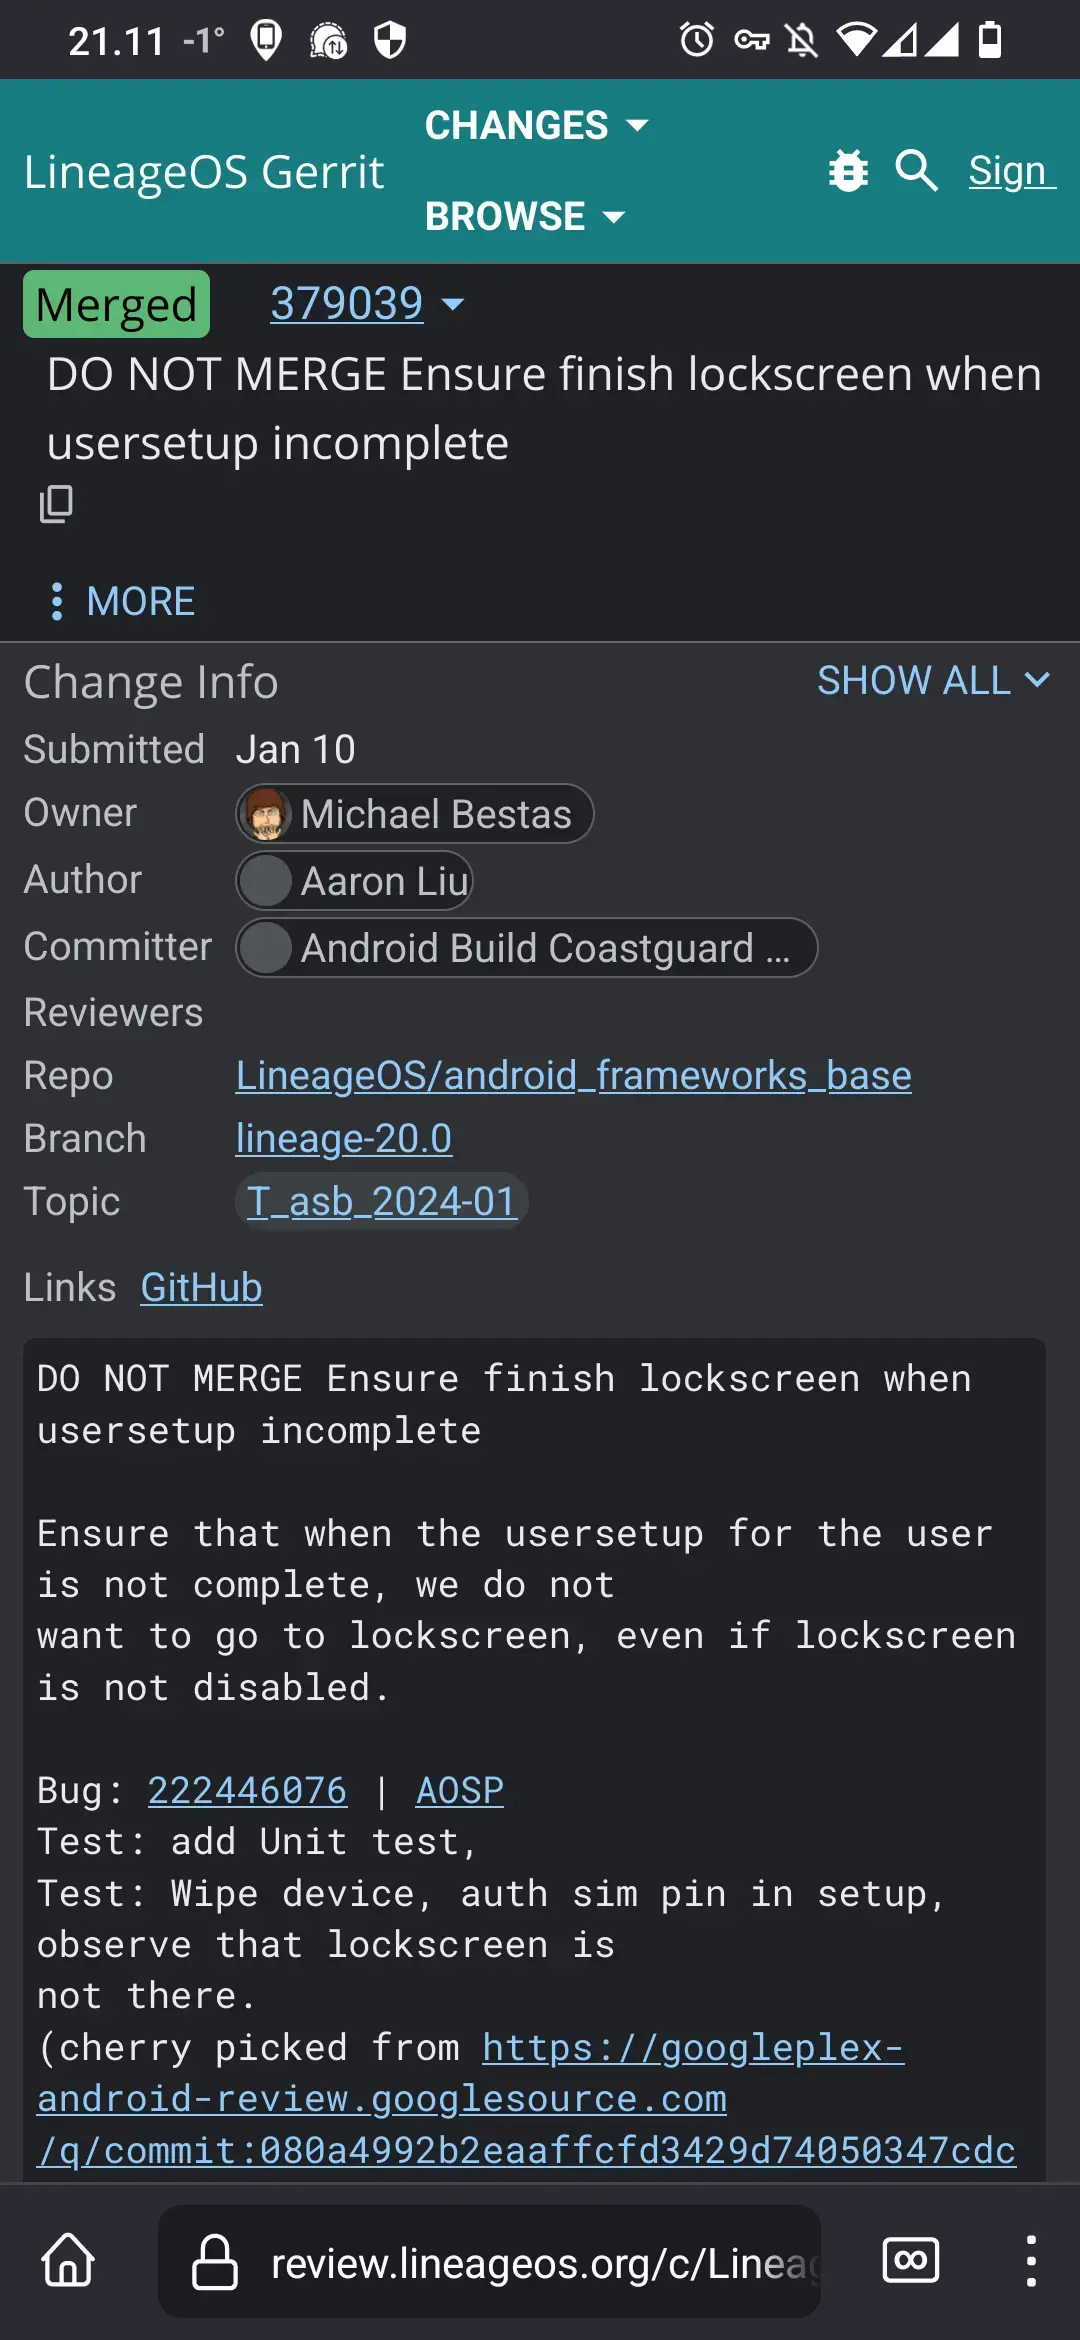Expand Change Info with SHOW ALL
The image size is (1080, 2340).
coord(933,681)
